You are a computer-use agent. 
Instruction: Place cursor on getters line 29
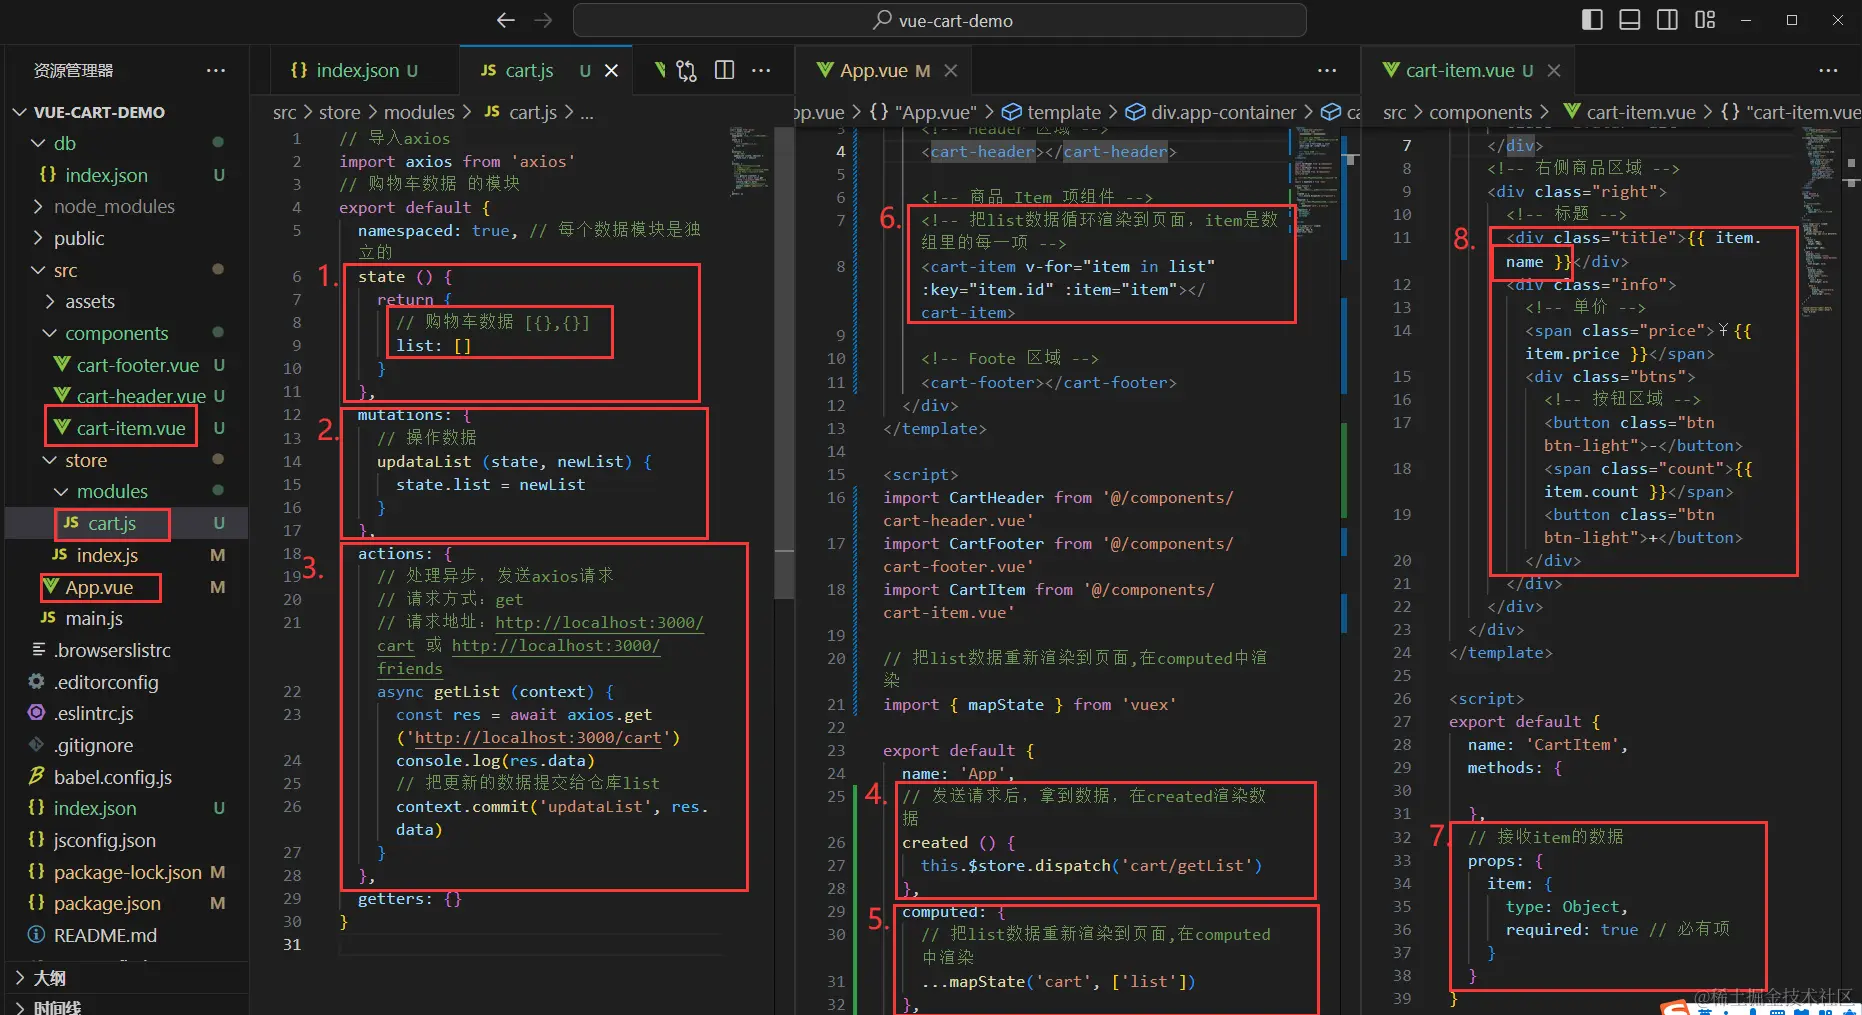point(409,899)
